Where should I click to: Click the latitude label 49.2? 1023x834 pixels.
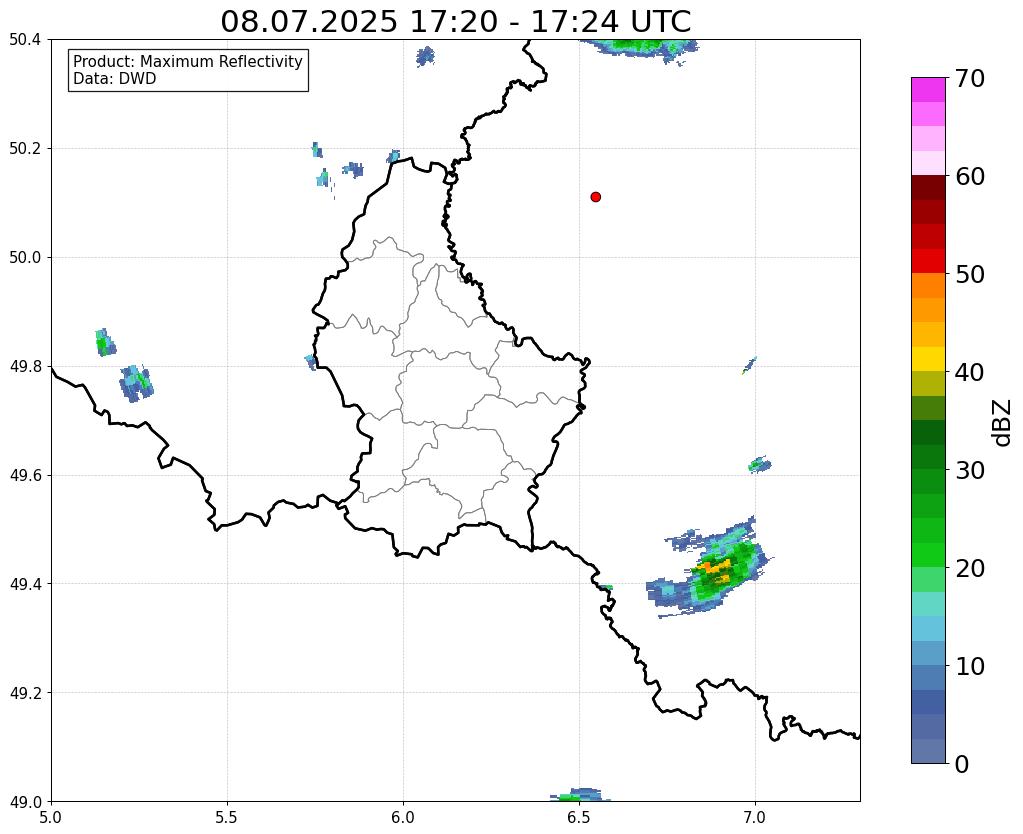click(x=25, y=693)
